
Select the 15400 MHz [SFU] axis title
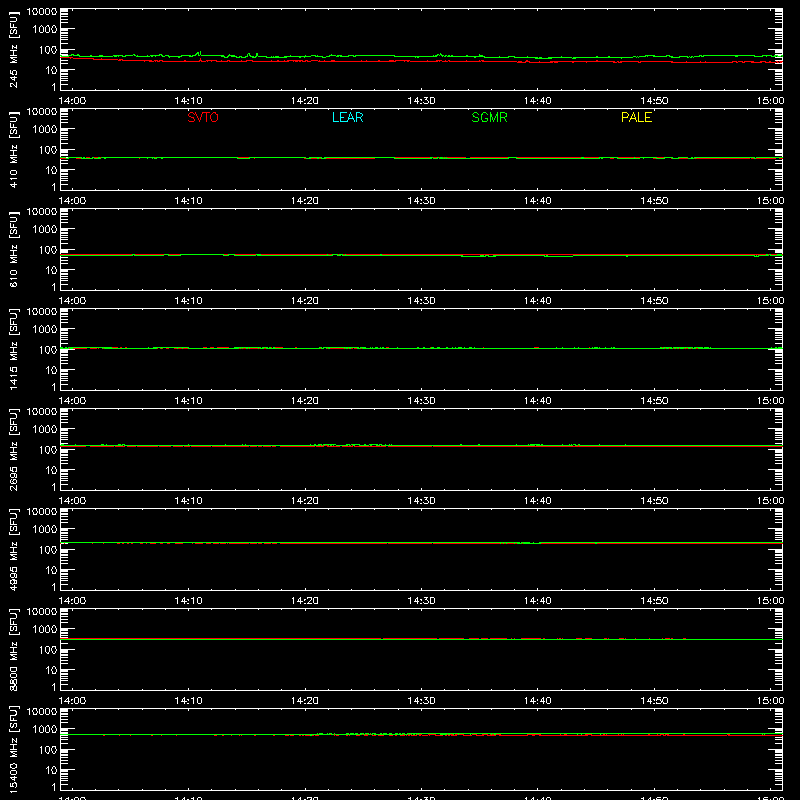tap(14, 749)
